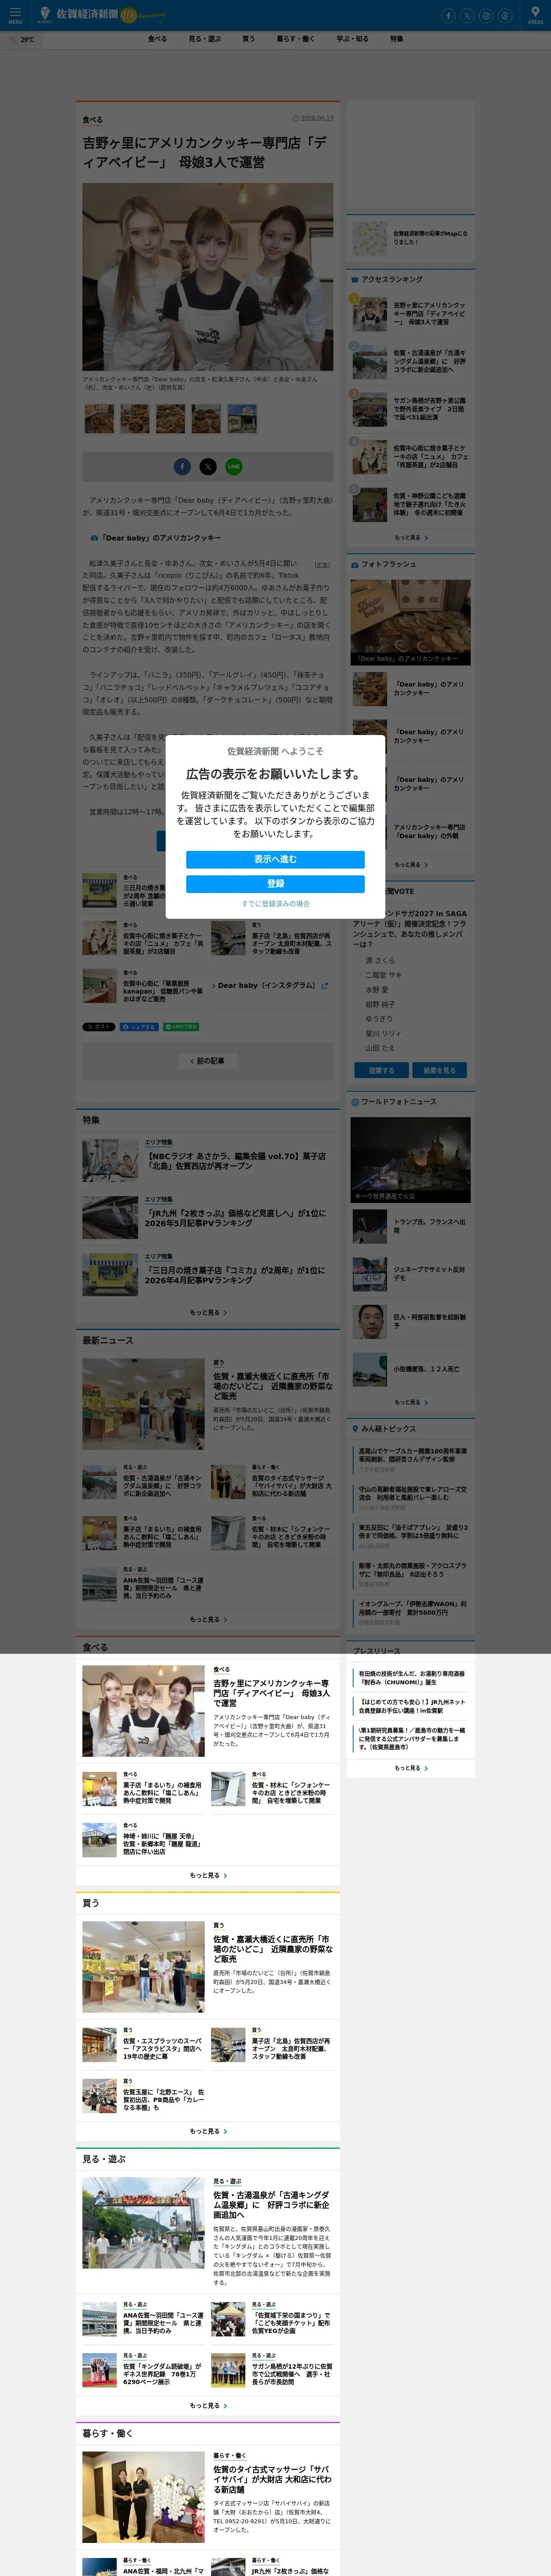Expand もっと見る under lower 食べる section

click(208, 1876)
